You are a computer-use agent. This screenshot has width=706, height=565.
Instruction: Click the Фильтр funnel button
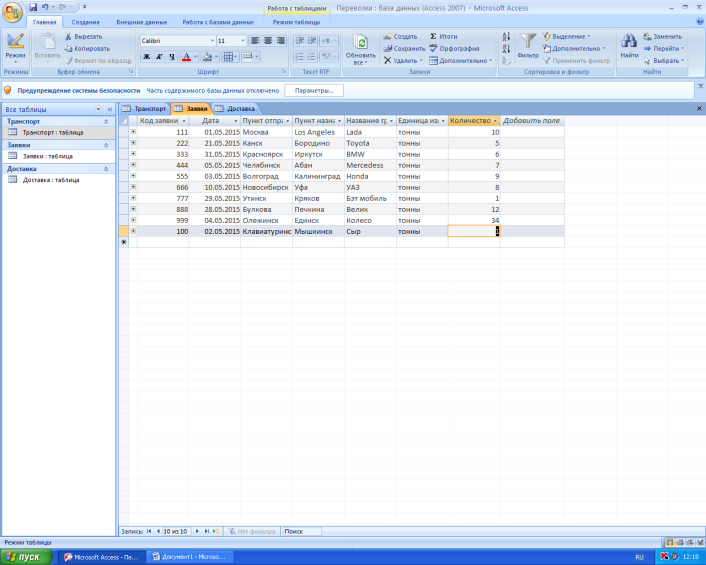pos(528,45)
